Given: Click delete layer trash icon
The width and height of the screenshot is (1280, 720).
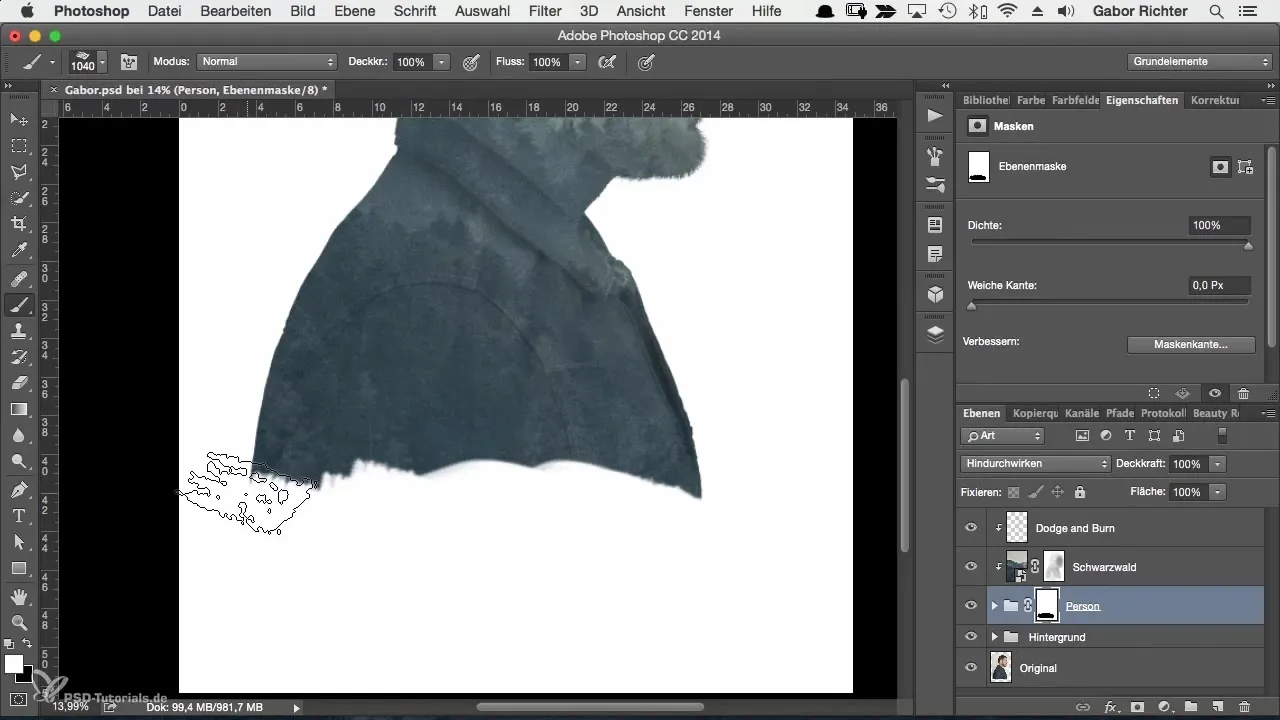Looking at the screenshot, I should [1244, 706].
